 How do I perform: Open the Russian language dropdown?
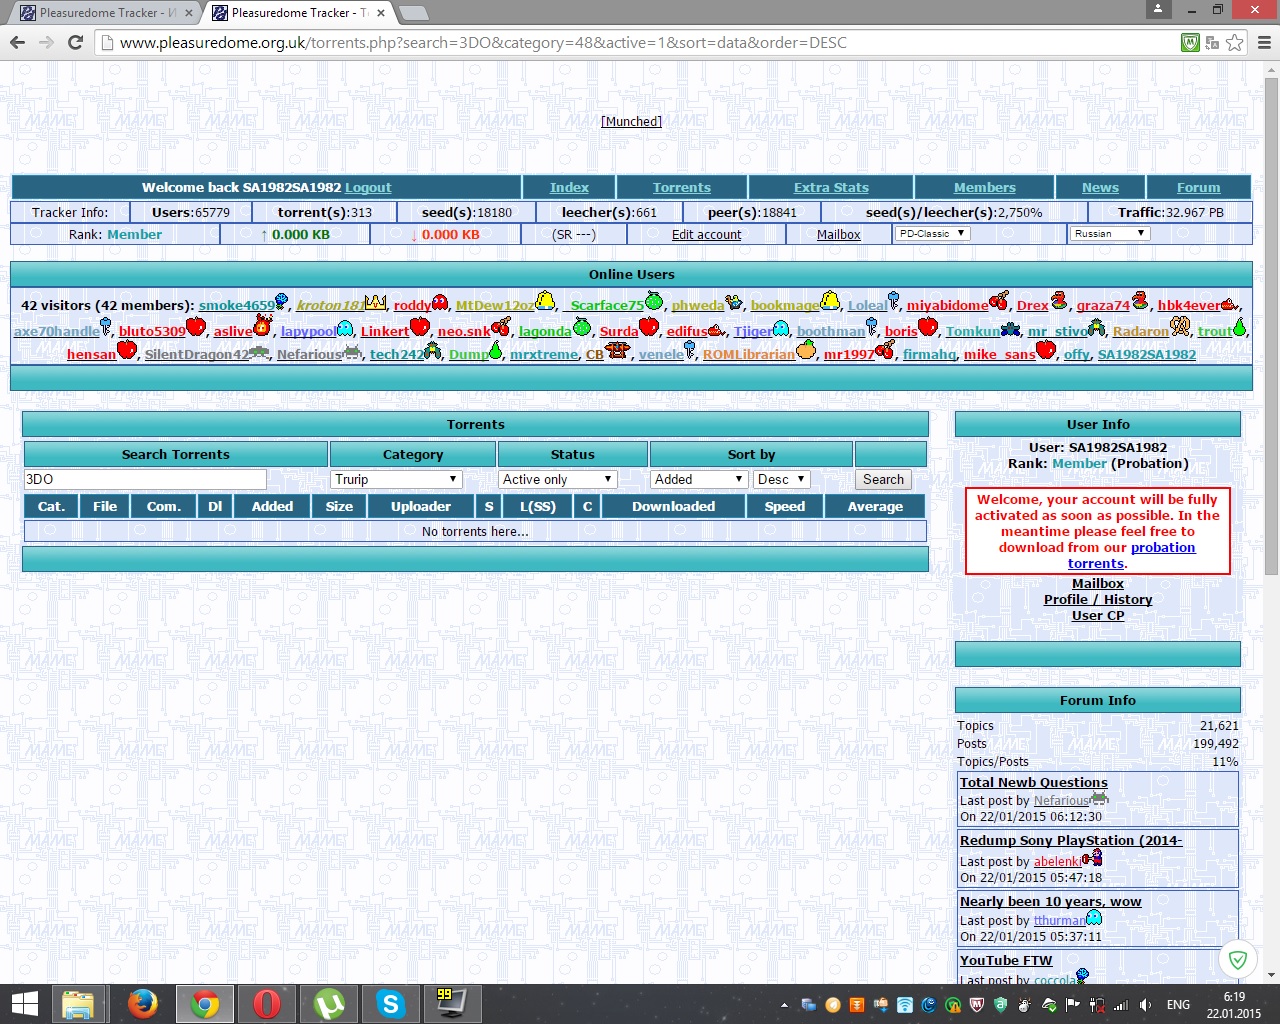pyautogui.click(x=1110, y=233)
